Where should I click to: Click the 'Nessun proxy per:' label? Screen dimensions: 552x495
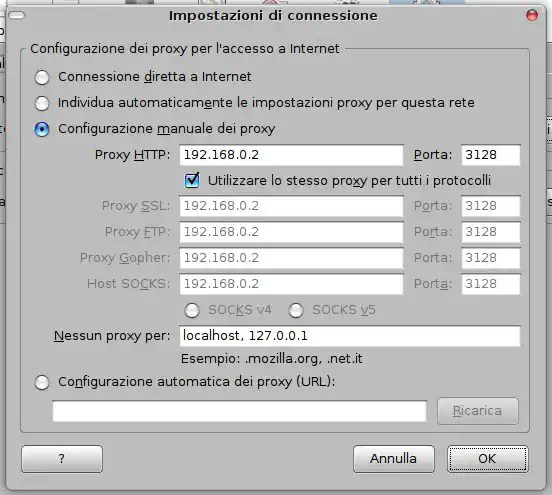pyautogui.click(x=112, y=336)
